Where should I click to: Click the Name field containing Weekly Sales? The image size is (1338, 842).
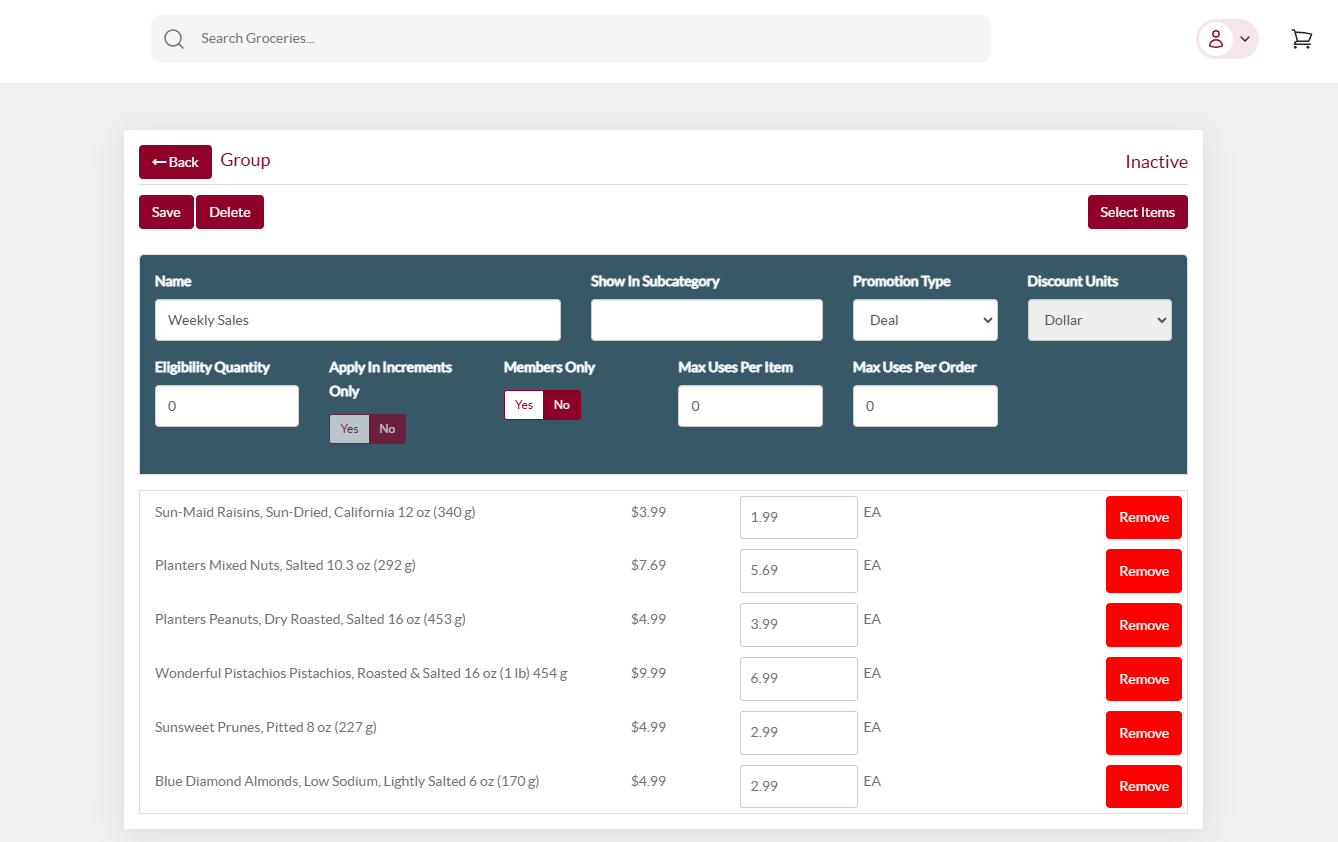coord(358,320)
